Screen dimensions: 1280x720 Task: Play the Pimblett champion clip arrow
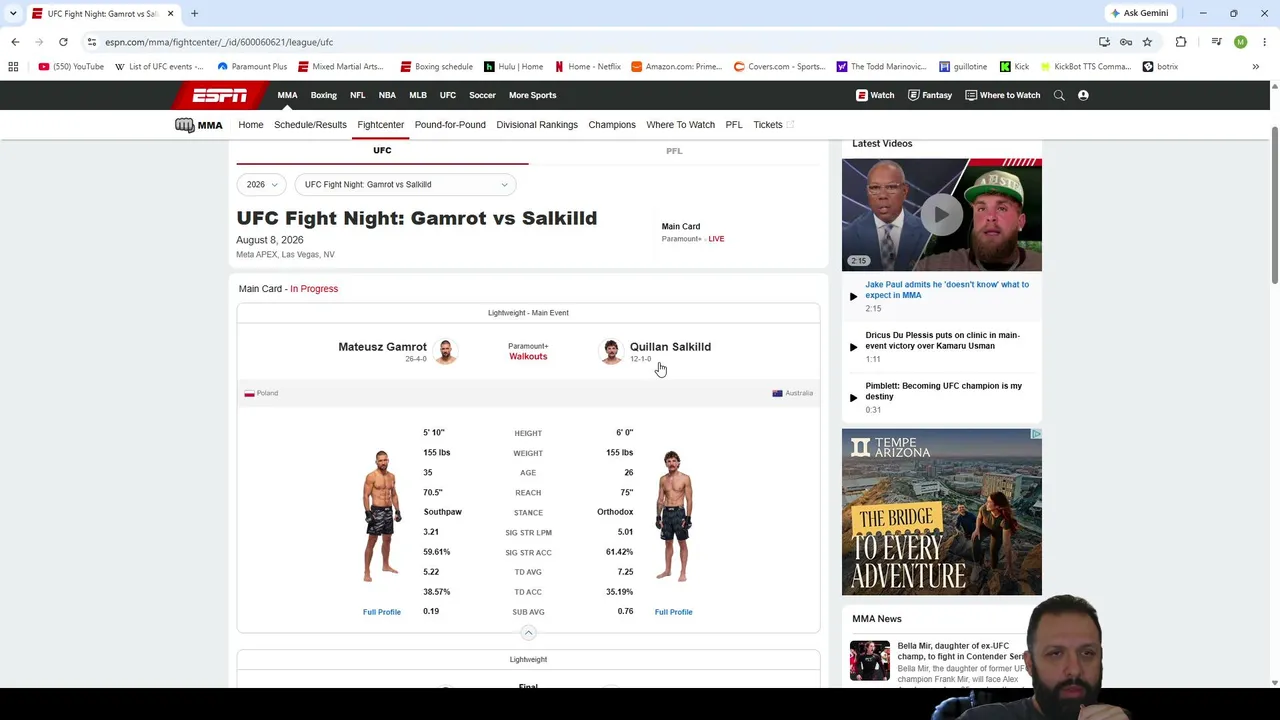(x=853, y=397)
